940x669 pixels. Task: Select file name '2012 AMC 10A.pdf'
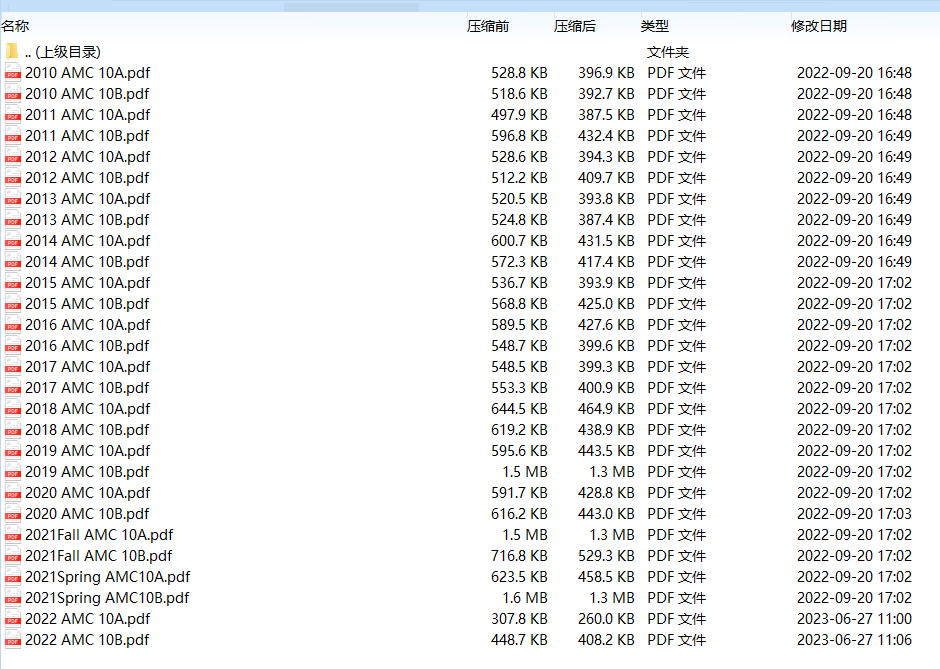[88, 156]
